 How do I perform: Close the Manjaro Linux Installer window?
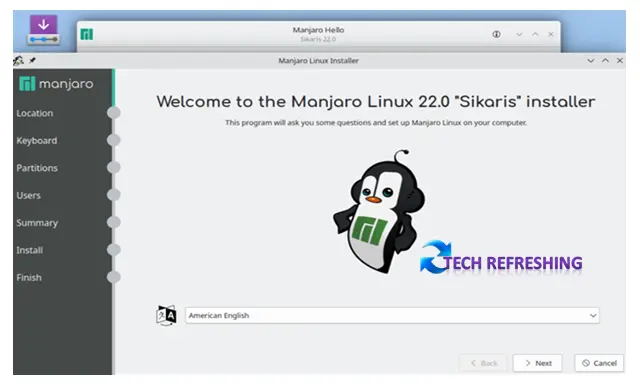620,60
